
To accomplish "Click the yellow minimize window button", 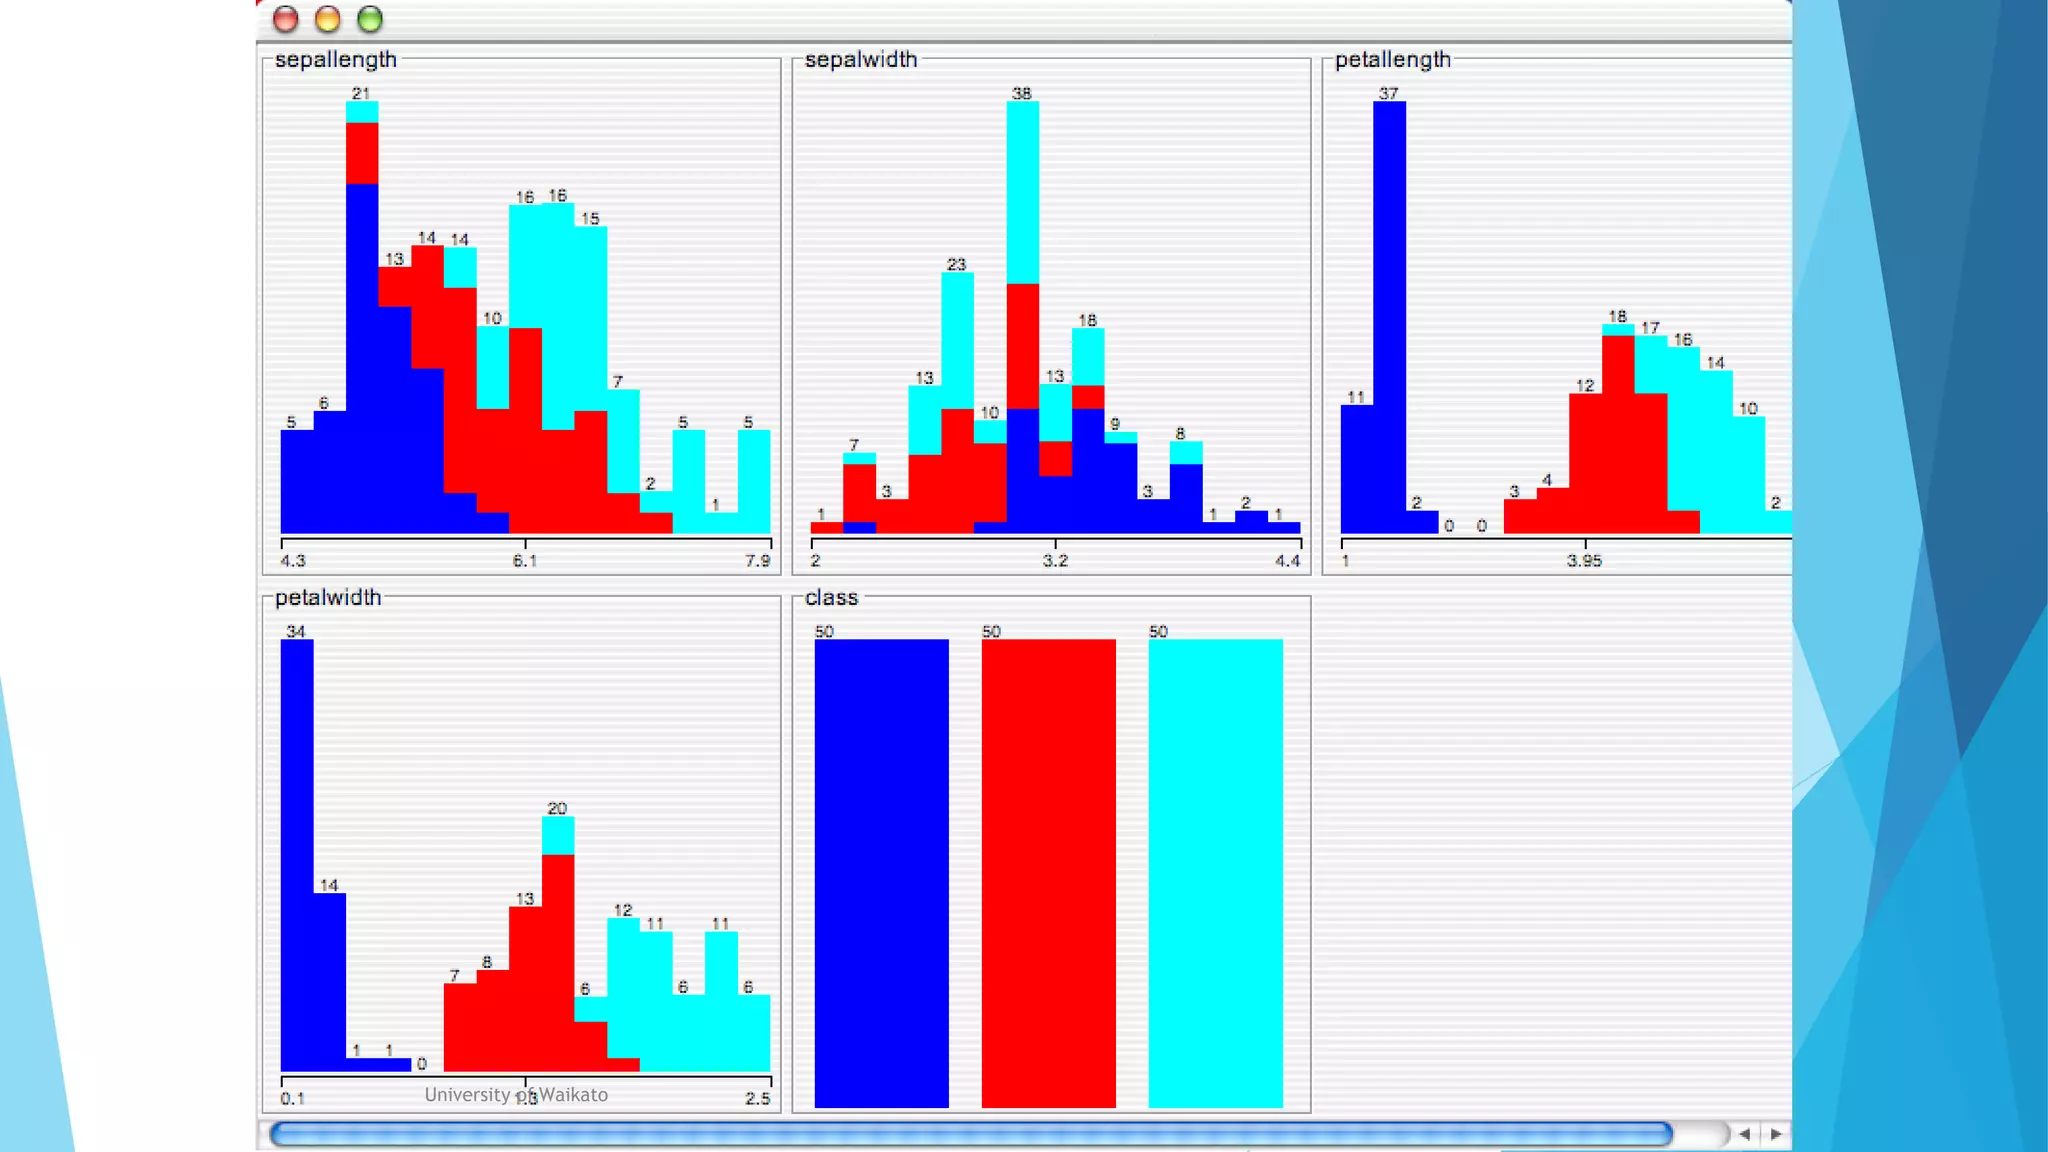I will click(328, 19).
